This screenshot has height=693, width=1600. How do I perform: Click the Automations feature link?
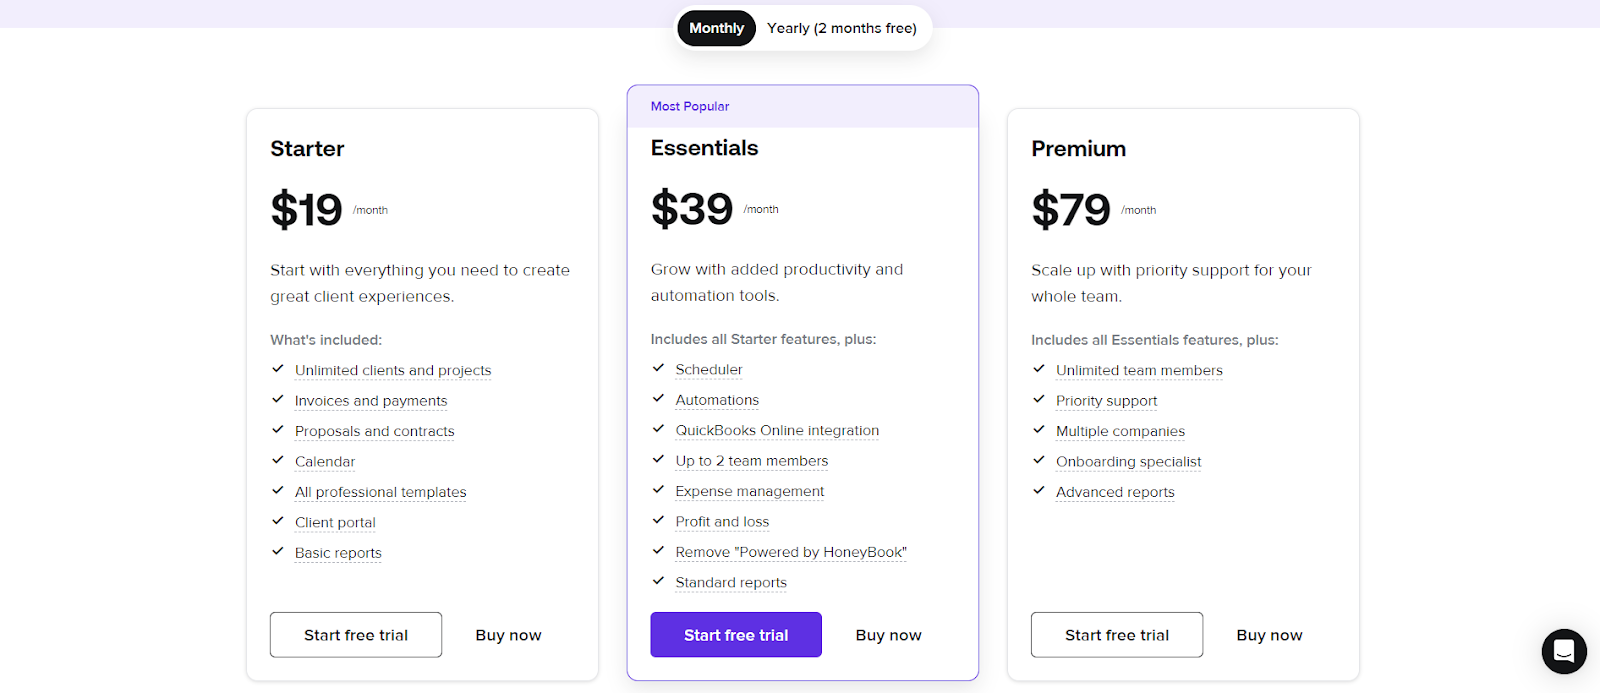(717, 399)
